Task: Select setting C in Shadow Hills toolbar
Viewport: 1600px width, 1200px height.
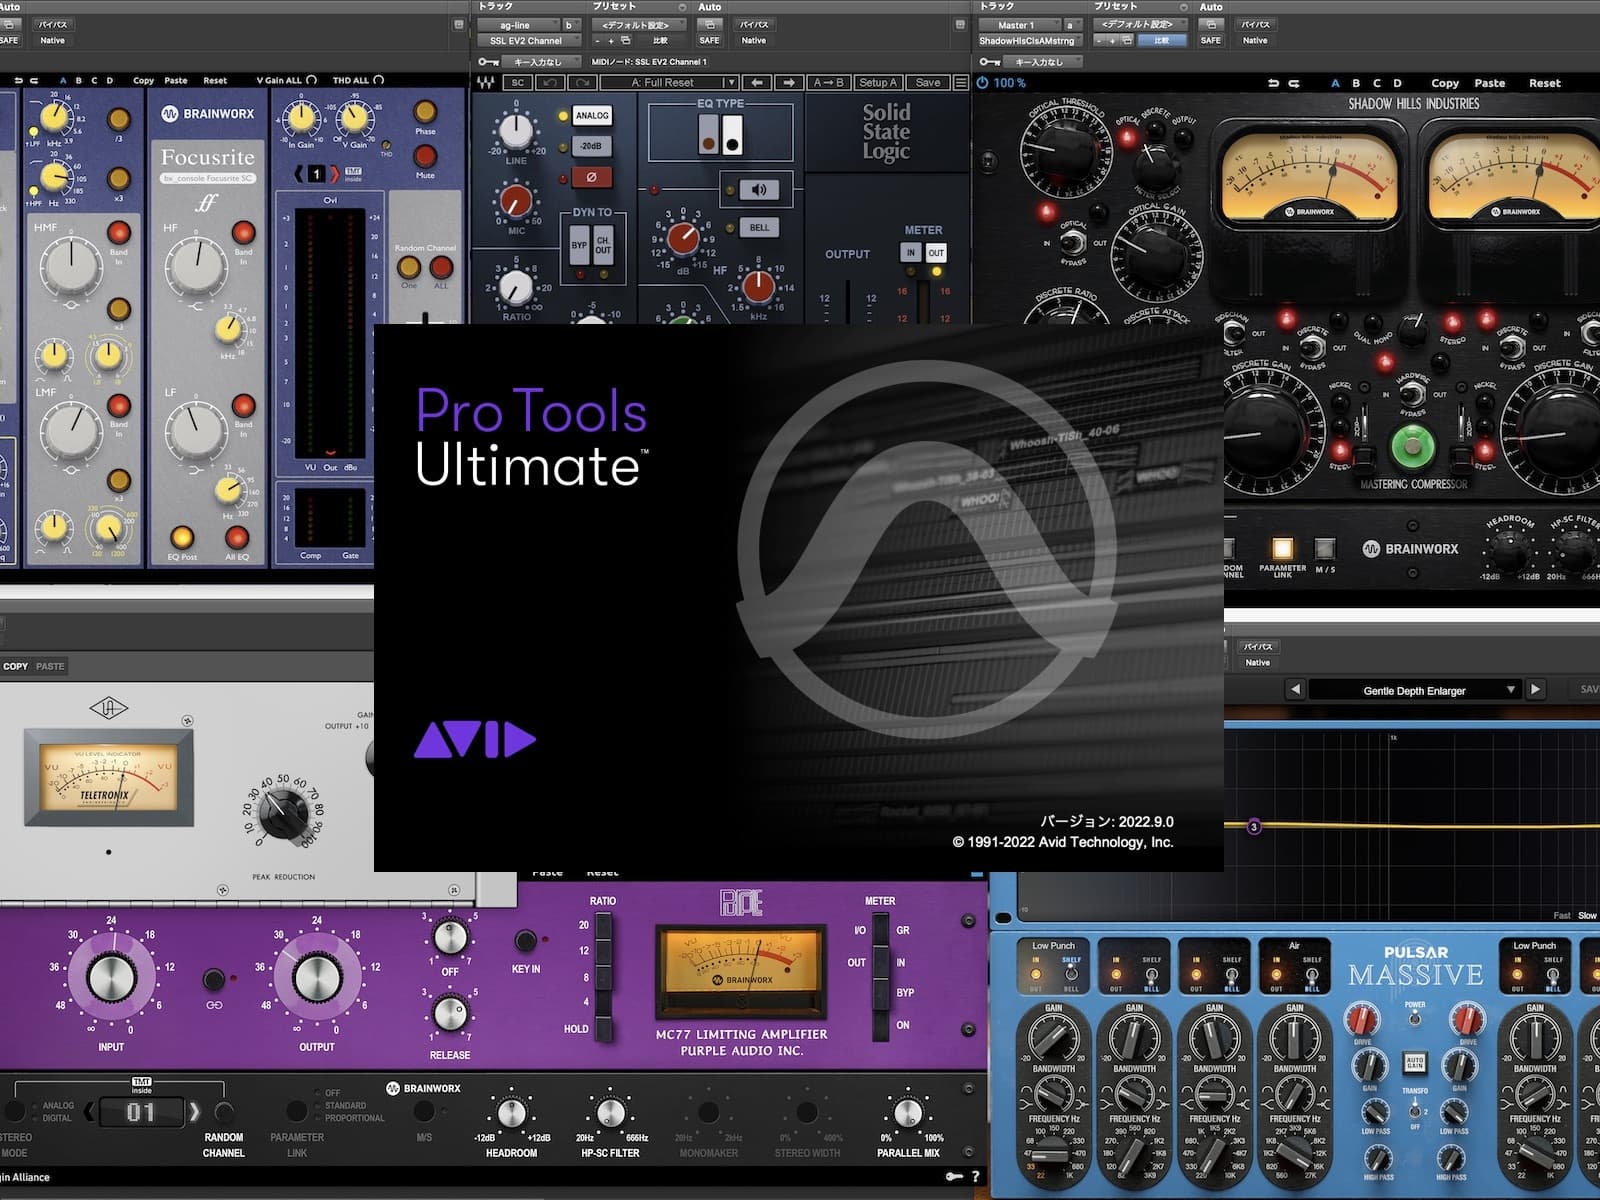Action: 1377,83
